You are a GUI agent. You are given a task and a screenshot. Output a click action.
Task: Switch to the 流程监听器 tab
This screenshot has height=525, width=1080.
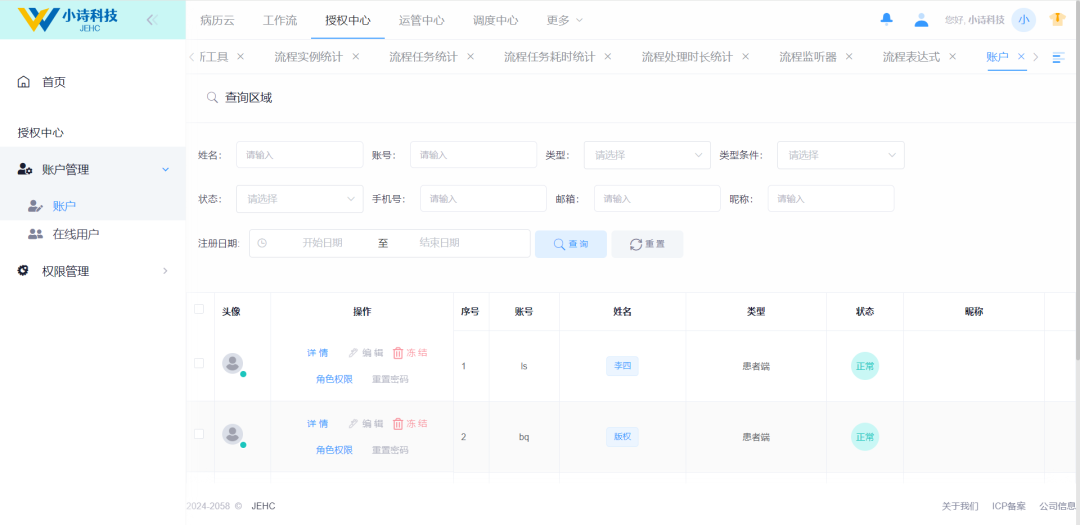click(x=808, y=57)
